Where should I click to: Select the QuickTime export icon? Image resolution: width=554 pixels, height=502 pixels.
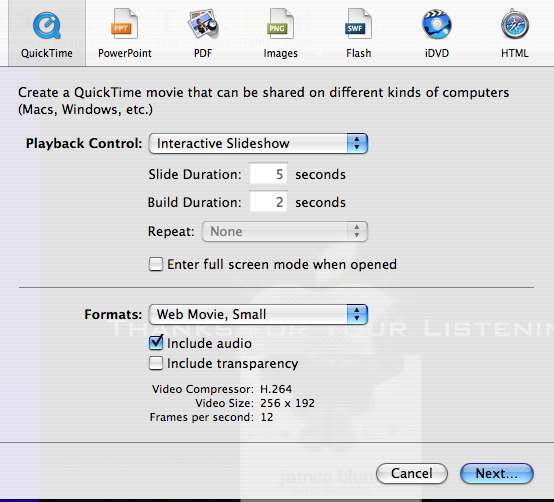[x=47, y=25]
